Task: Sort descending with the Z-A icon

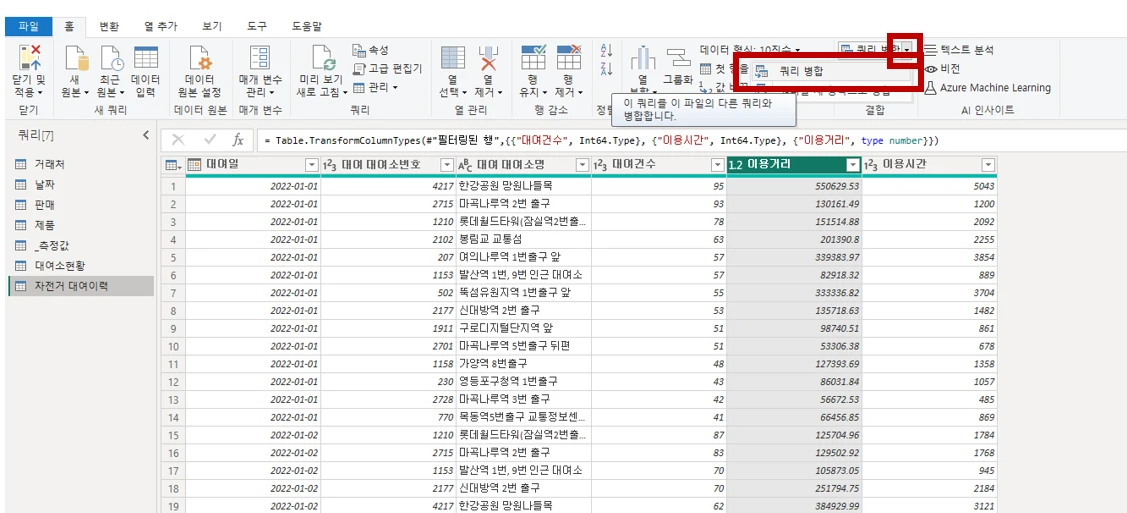Action: [x=606, y=68]
